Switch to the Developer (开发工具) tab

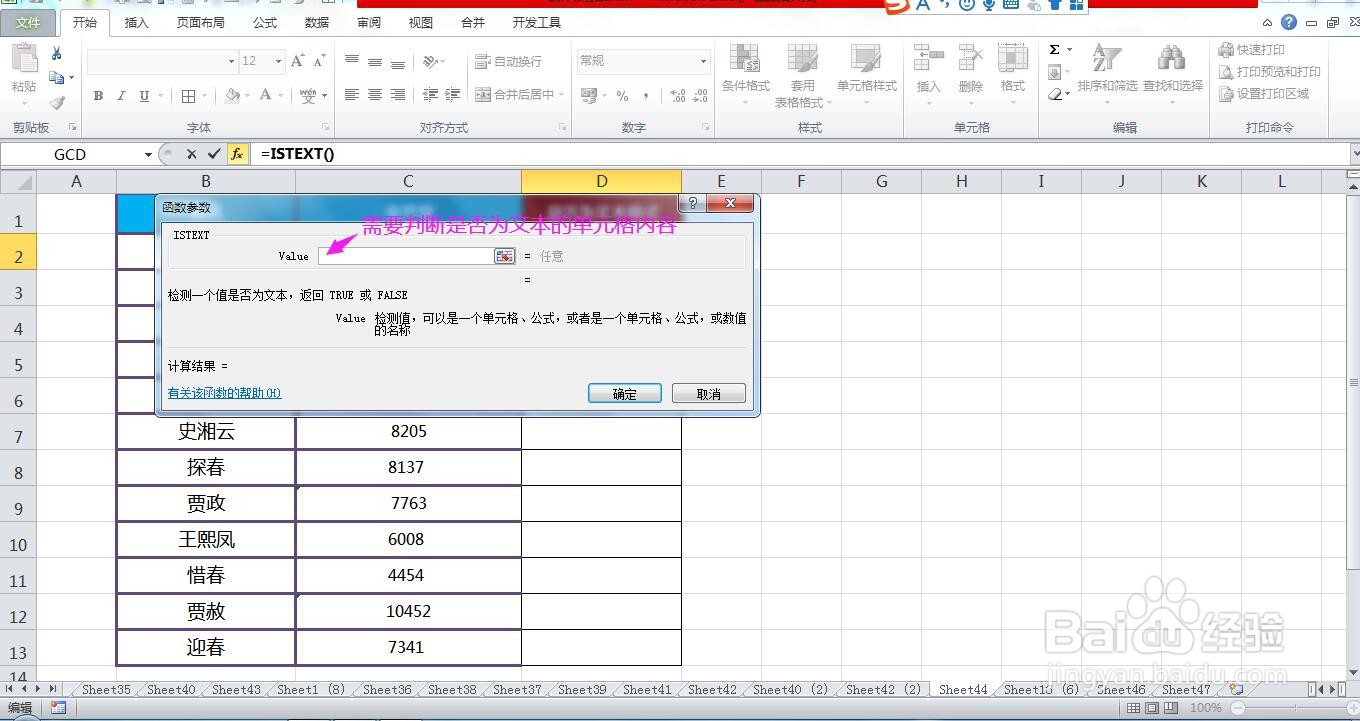(536, 22)
